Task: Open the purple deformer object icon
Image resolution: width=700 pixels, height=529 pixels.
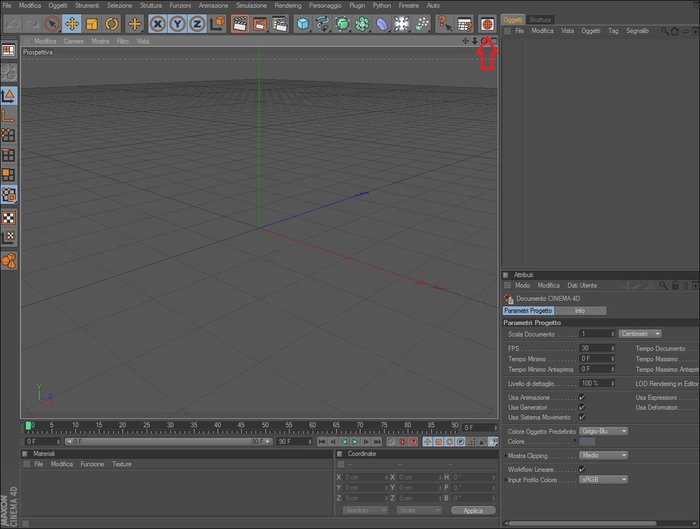Action: coord(382,24)
